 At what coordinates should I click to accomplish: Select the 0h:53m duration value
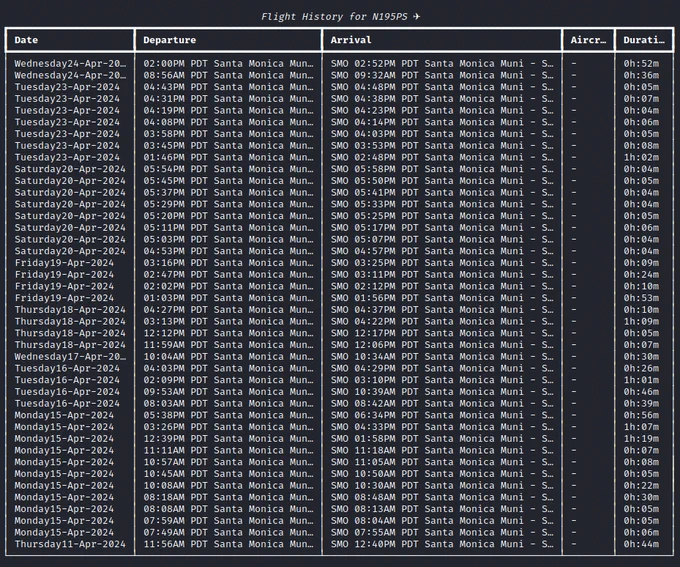(641, 298)
